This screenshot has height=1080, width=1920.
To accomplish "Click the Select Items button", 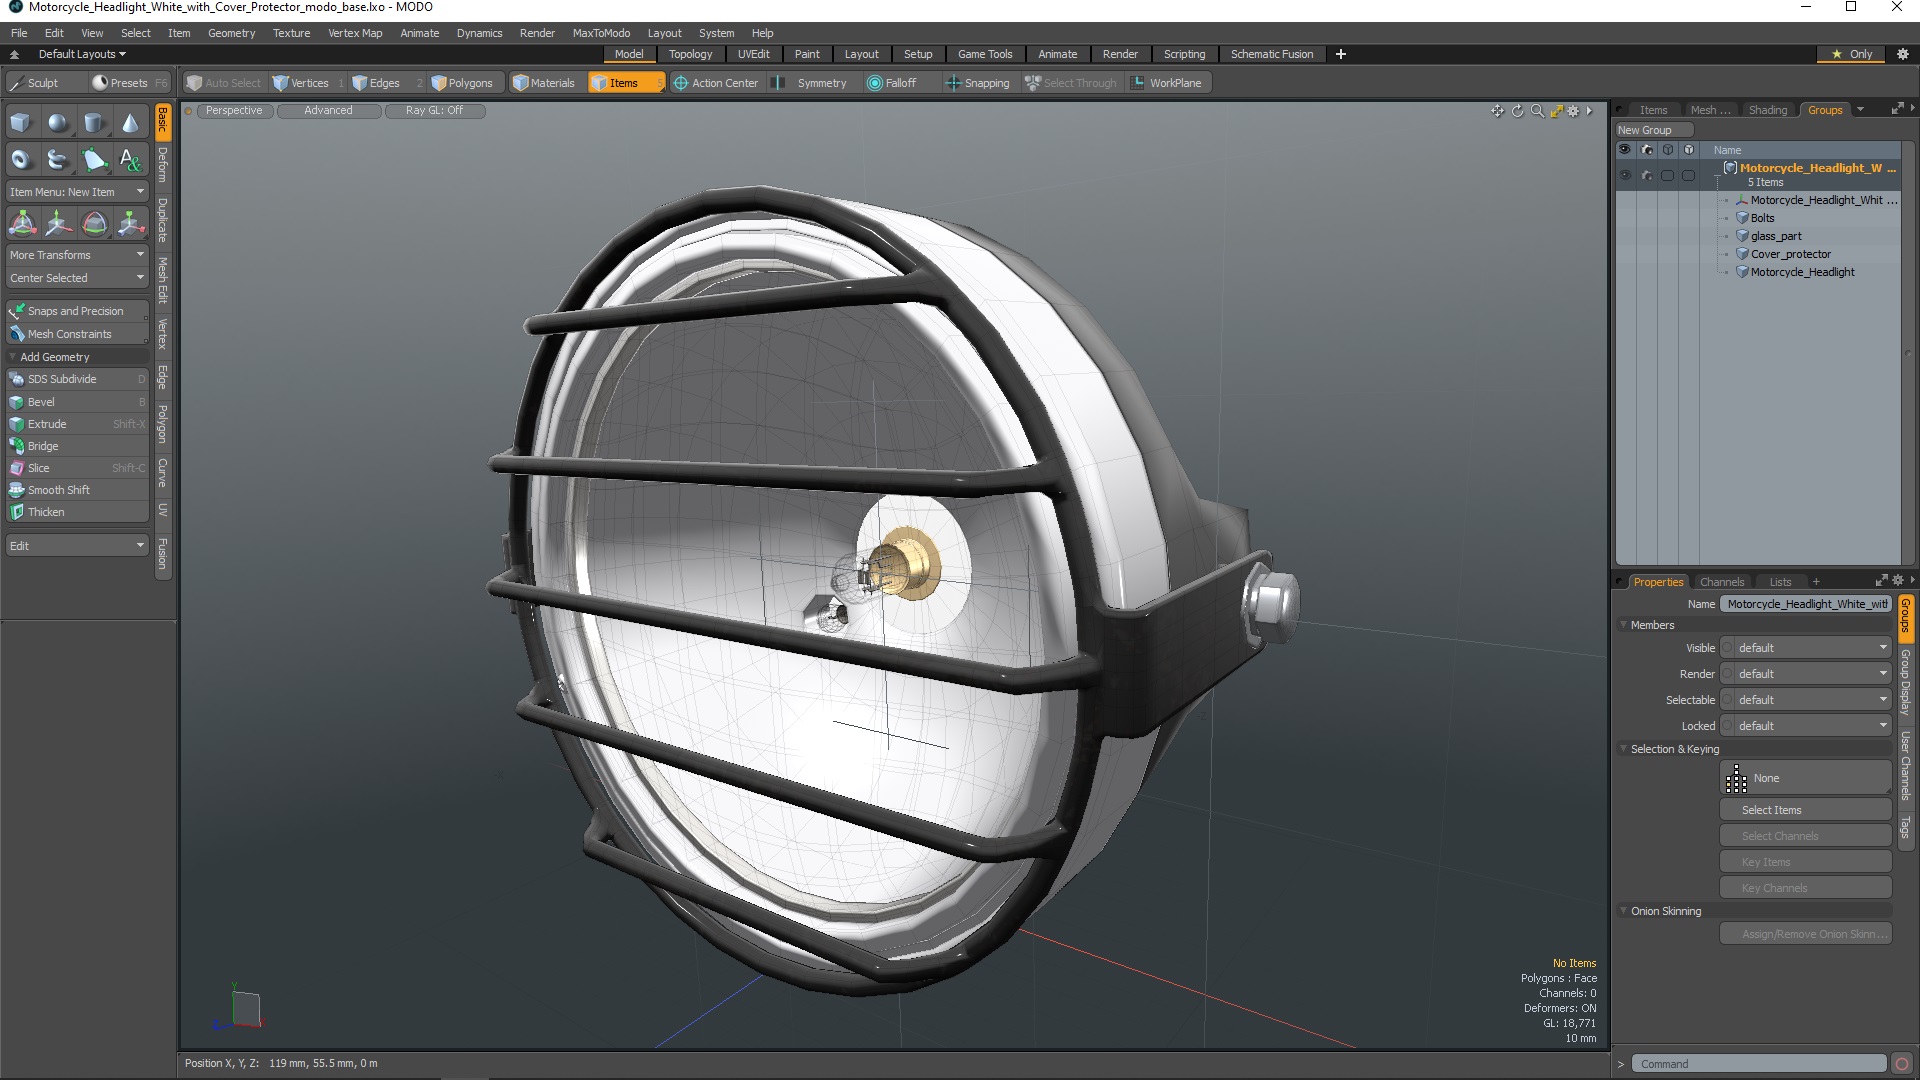I will (x=1805, y=810).
